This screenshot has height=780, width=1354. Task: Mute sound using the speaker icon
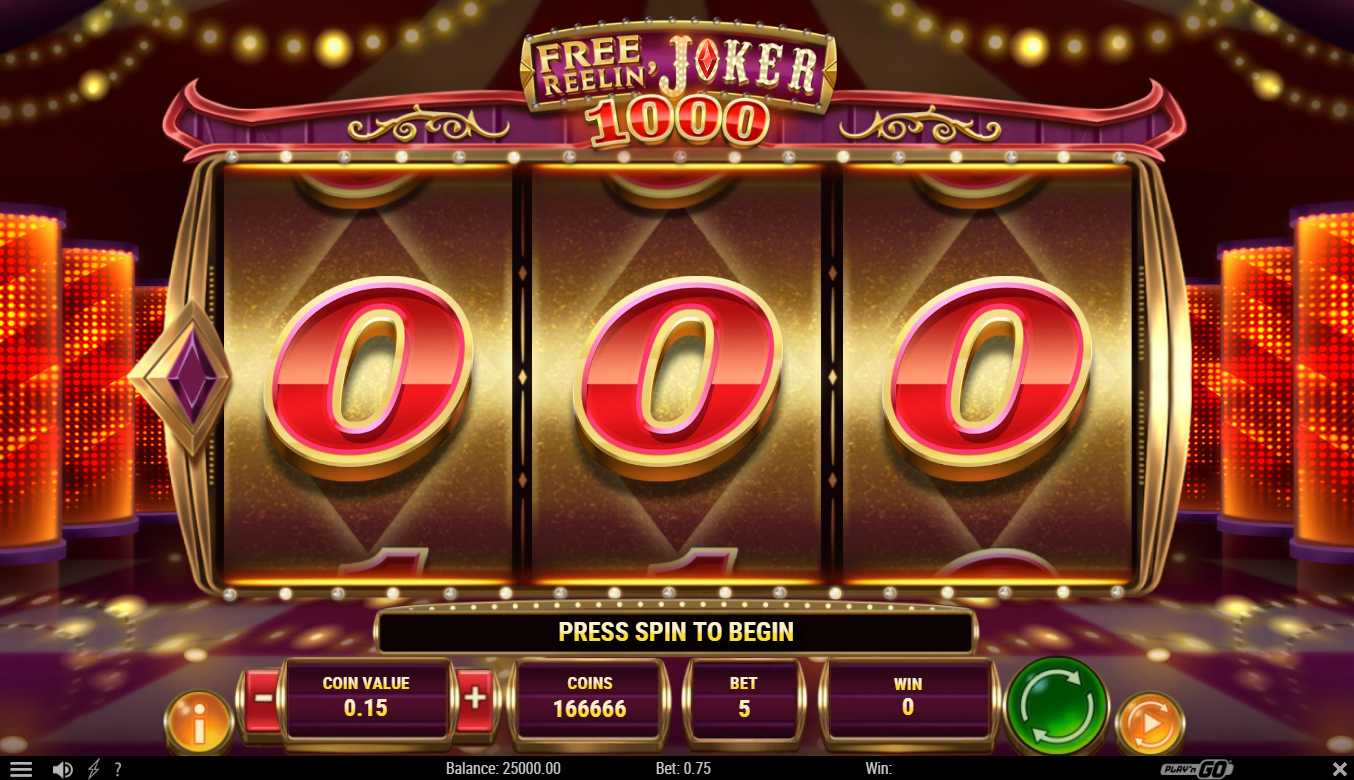(x=62, y=769)
